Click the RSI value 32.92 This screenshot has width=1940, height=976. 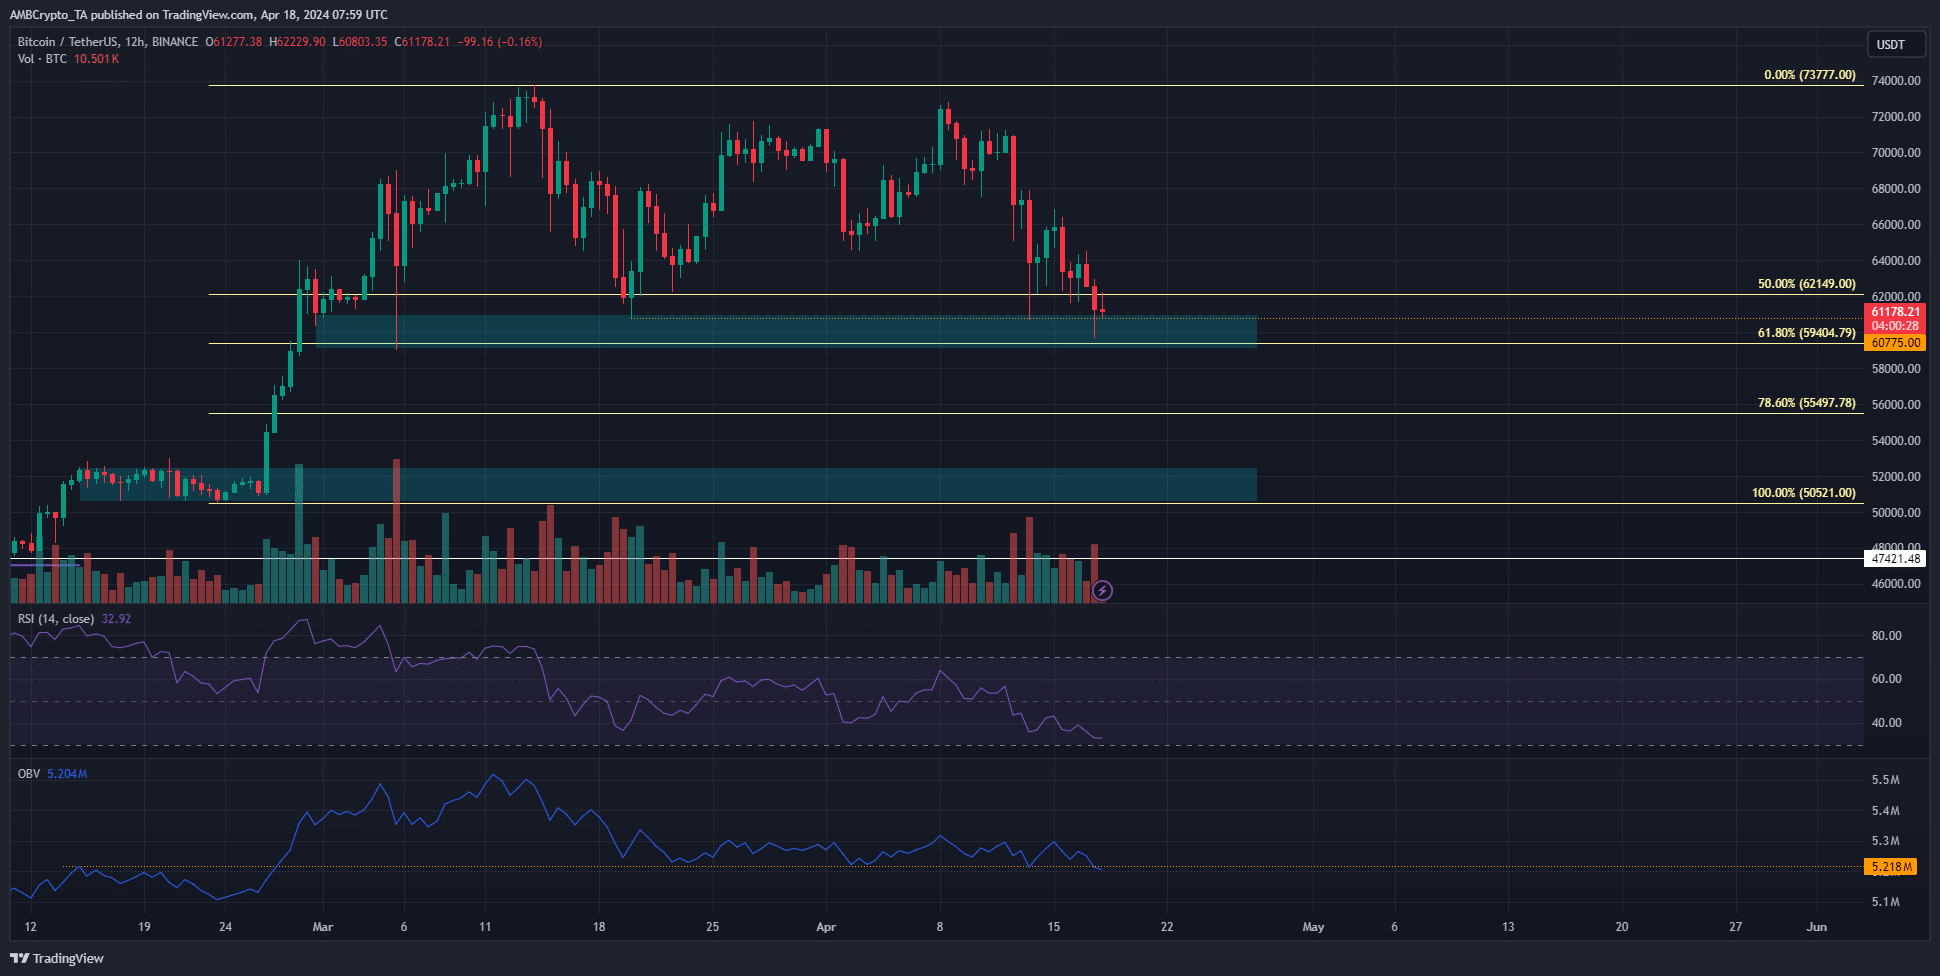[x=116, y=619]
